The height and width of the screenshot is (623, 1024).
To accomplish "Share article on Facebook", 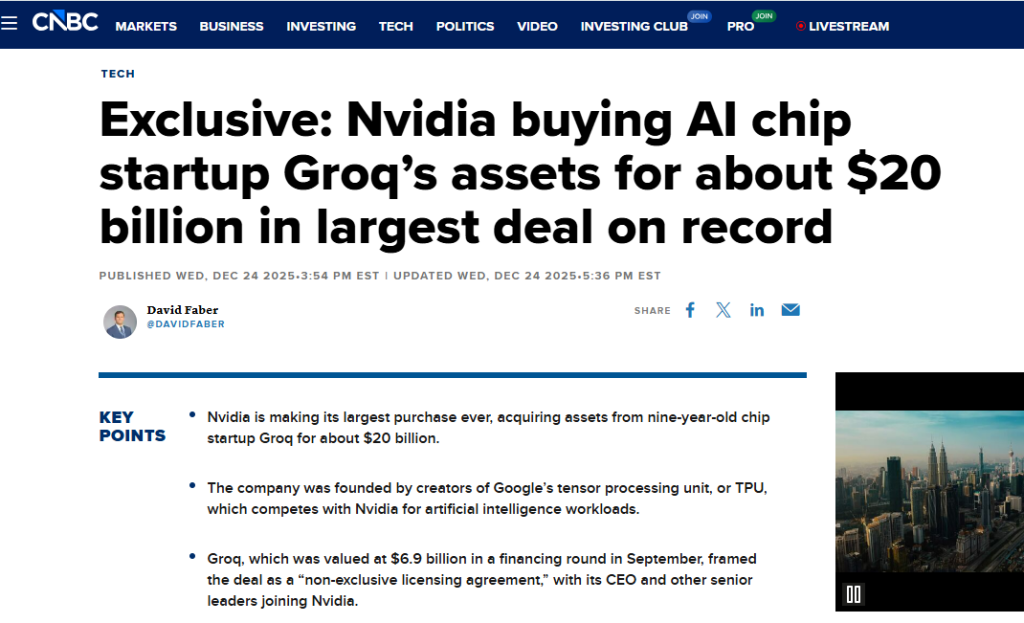I will tap(690, 310).
